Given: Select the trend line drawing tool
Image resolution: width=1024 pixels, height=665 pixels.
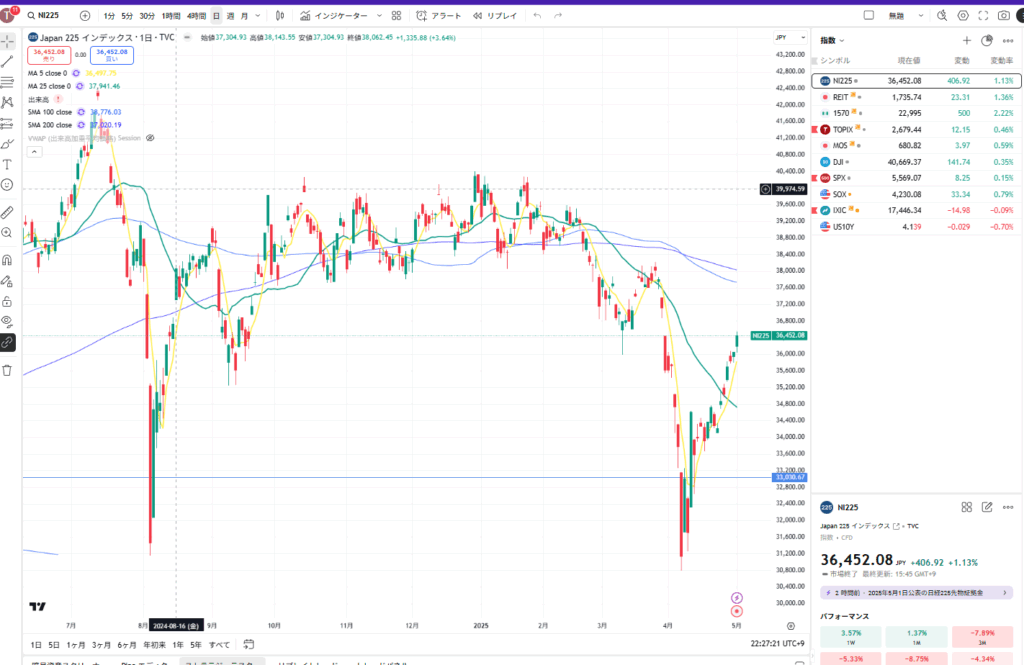Looking at the screenshot, I should [x=7, y=62].
